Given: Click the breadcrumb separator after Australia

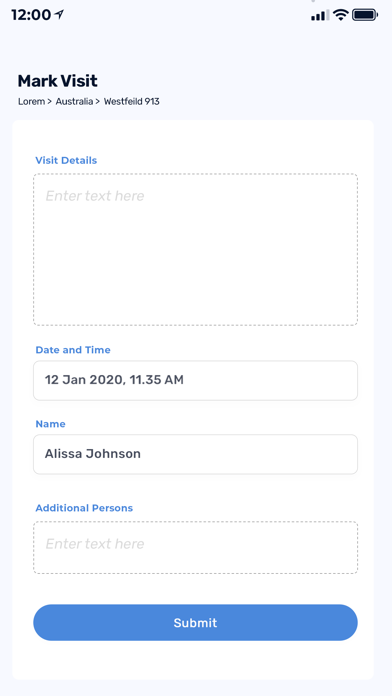Looking at the screenshot, I should coord(98,102).
